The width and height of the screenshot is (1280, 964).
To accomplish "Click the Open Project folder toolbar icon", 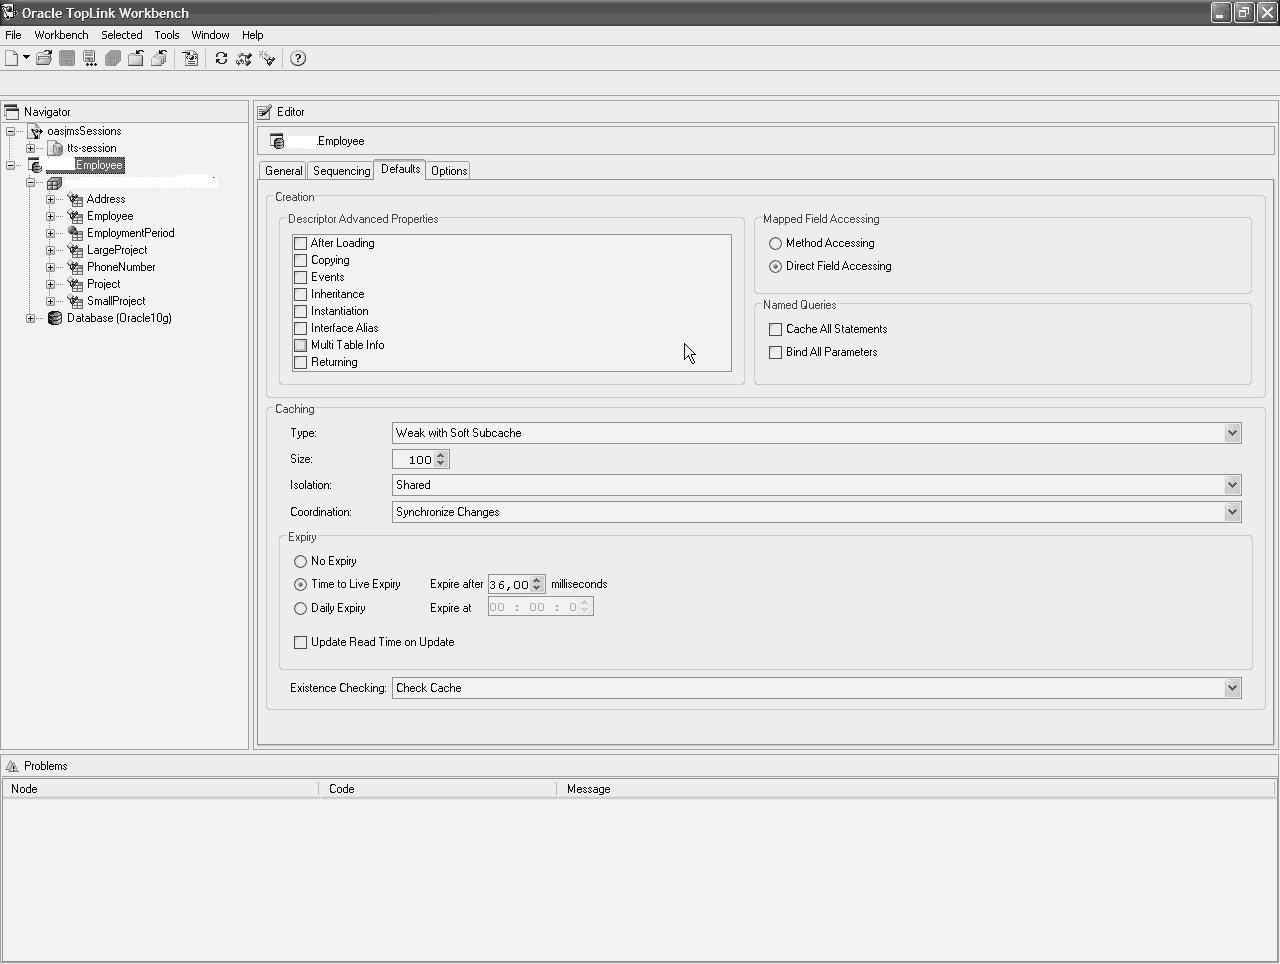I will coord(44,58).
